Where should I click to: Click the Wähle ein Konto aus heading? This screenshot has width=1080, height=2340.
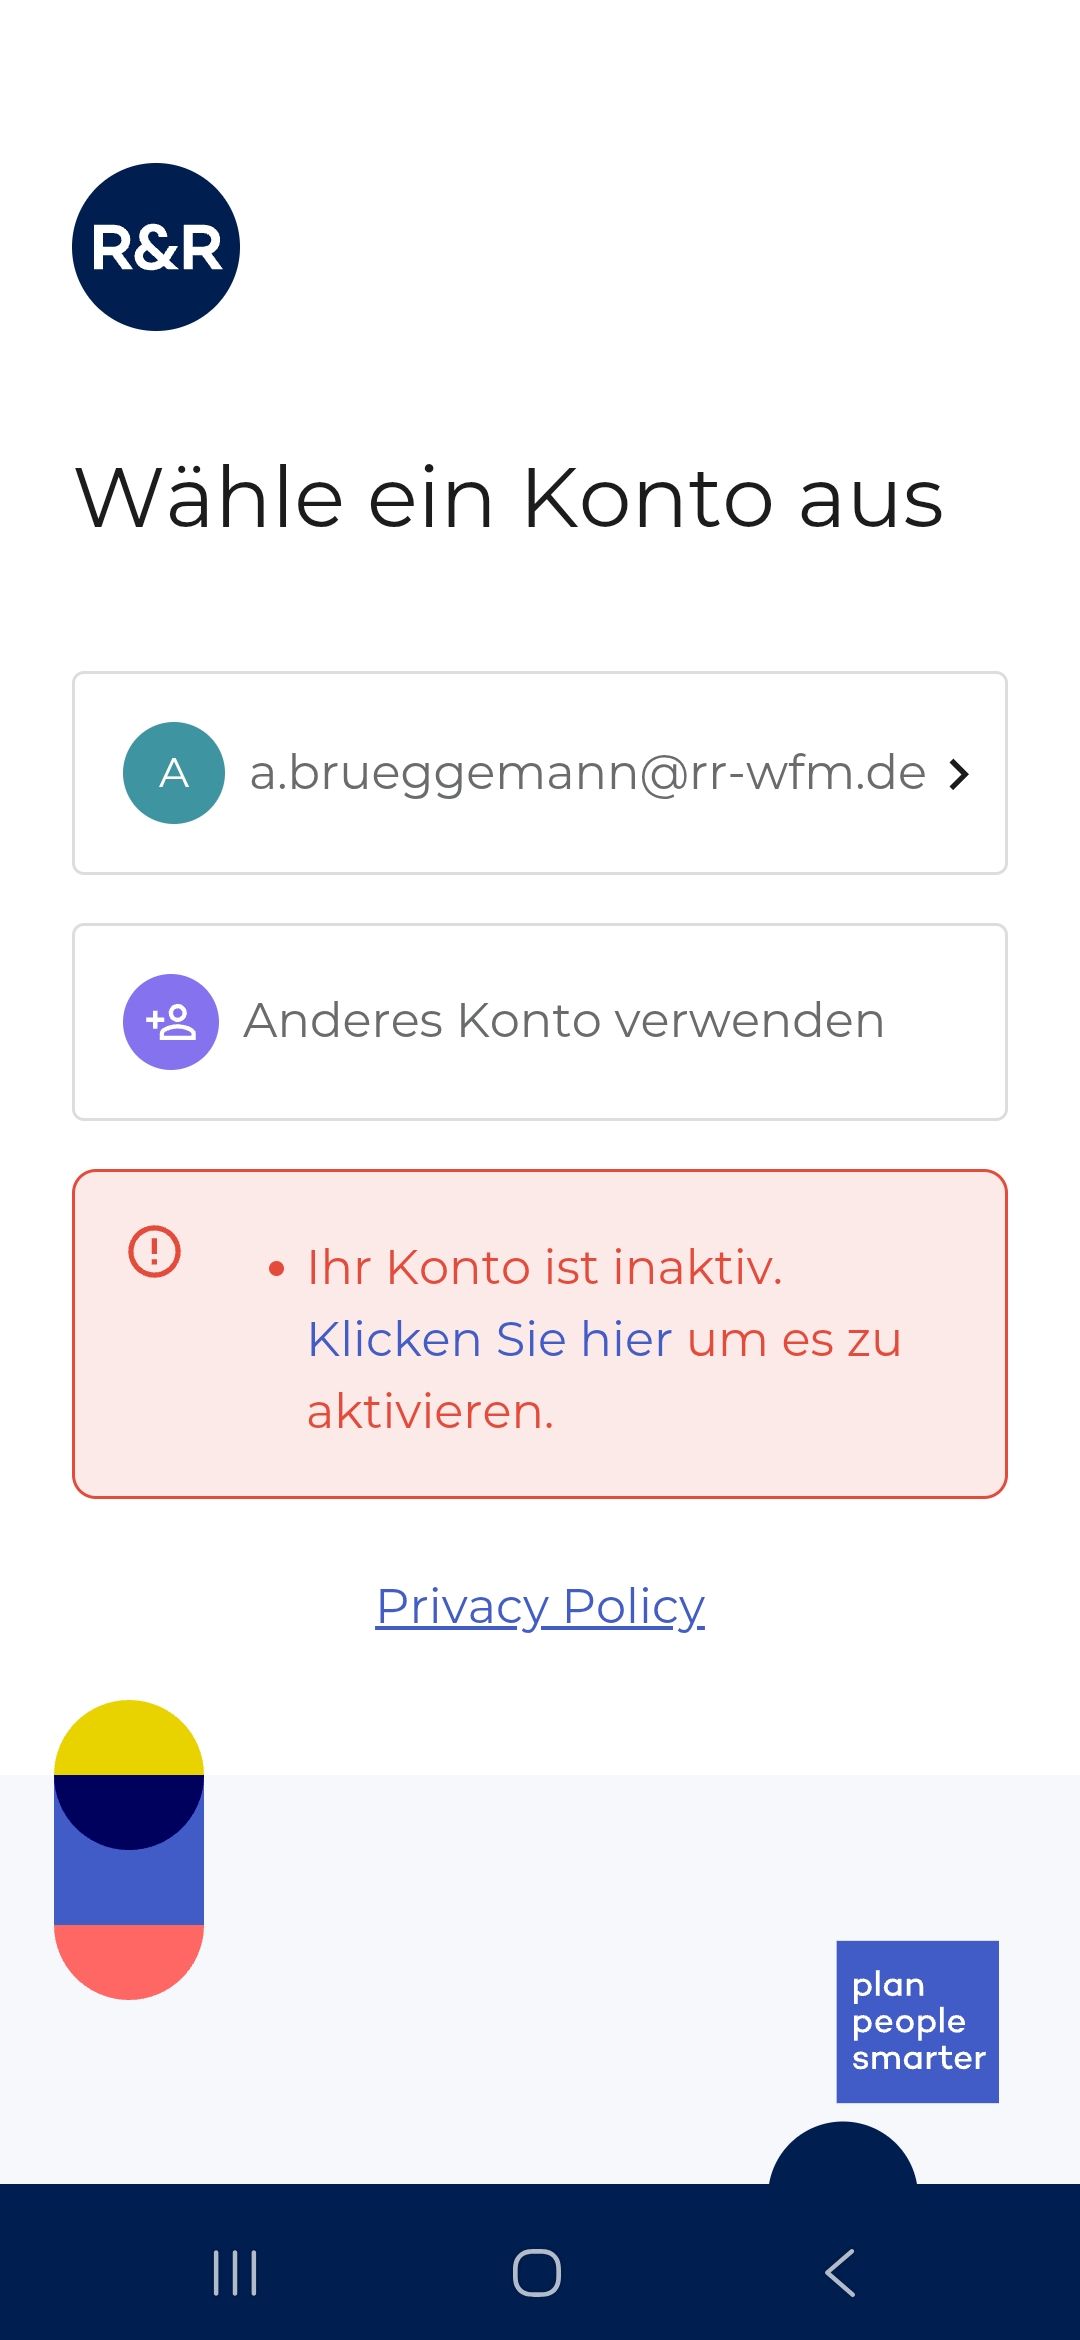click(509, 498)
